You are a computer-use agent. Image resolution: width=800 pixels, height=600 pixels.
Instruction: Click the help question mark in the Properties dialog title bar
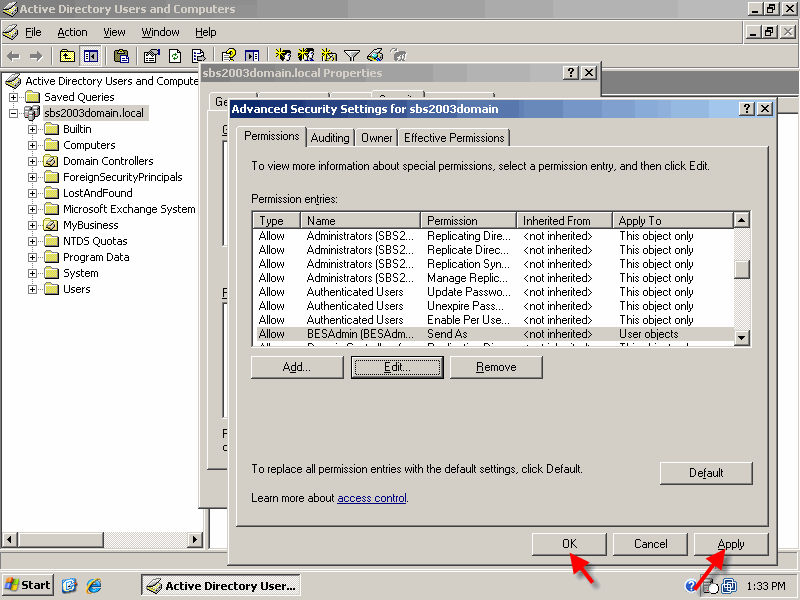pyautogui.click(x=570, y=73)
